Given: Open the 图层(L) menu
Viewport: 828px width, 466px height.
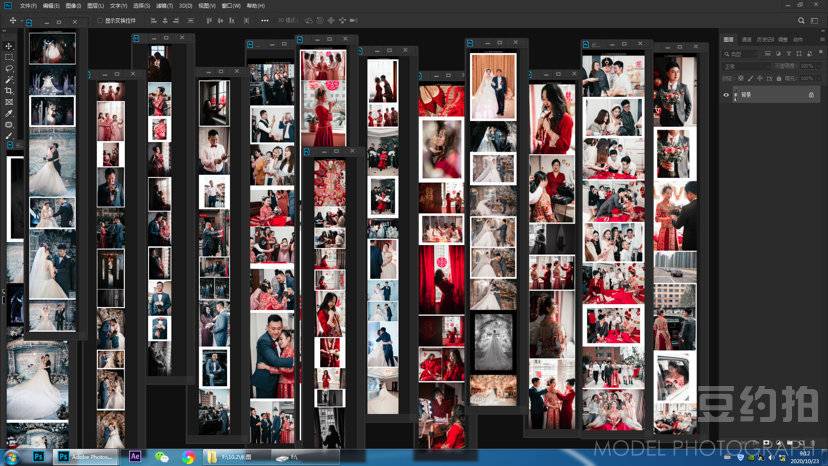Looking at the screenshot, I should 96,6.
